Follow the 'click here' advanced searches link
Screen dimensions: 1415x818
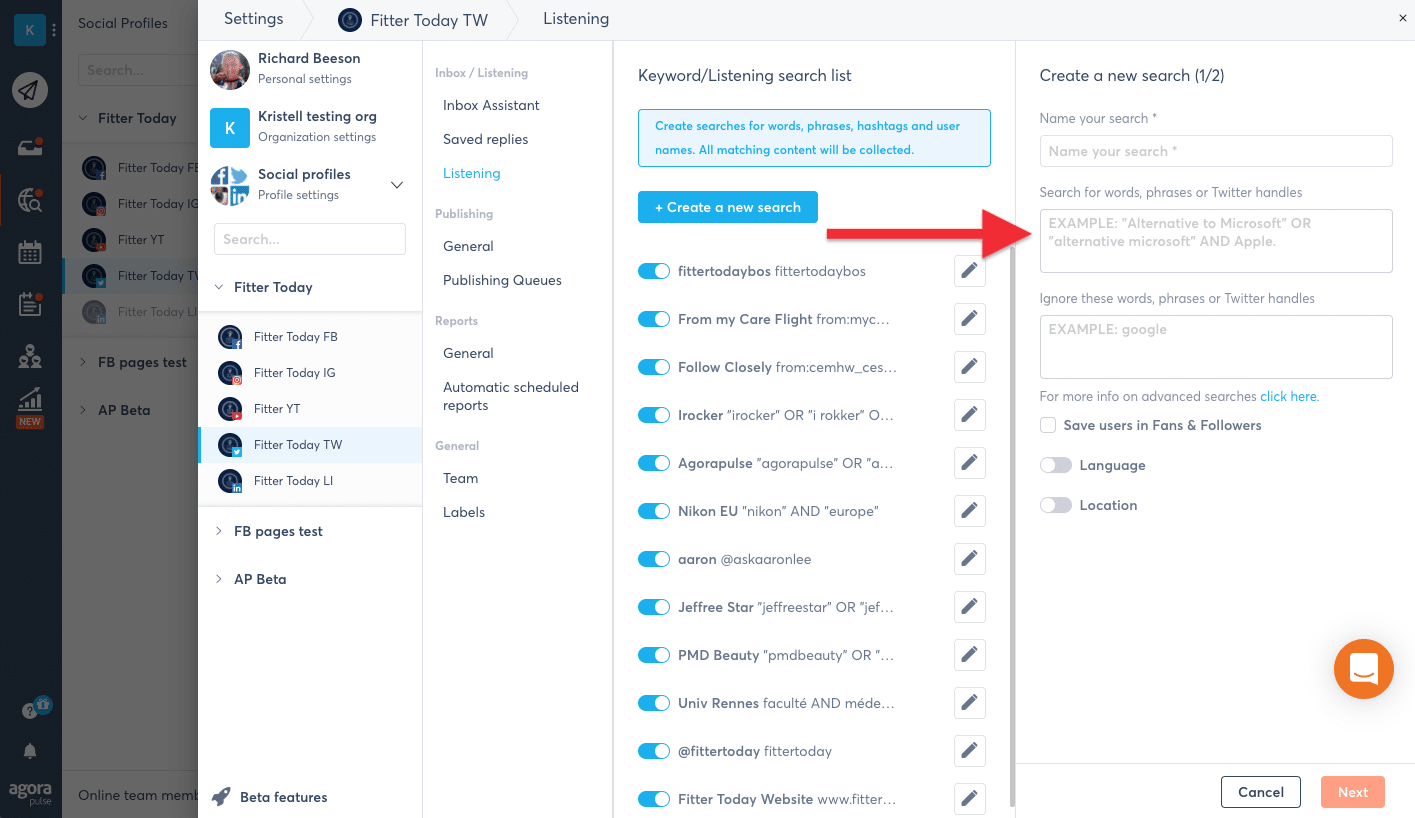point(1289,396)
